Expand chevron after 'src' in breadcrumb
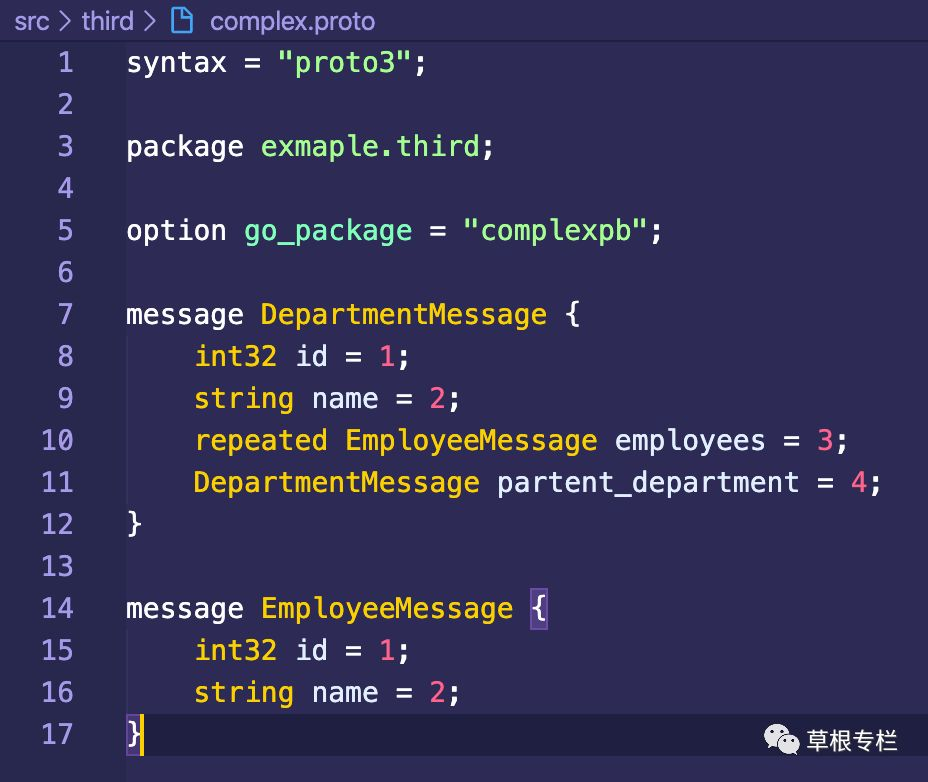Image resolution: width=928 pixels, height=782 pixels. pos(65,22)
